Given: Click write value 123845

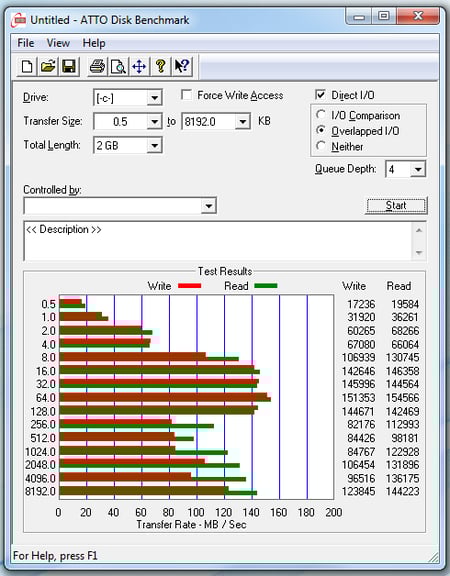Looking at the screenshot, I should [x=359, y=492].
